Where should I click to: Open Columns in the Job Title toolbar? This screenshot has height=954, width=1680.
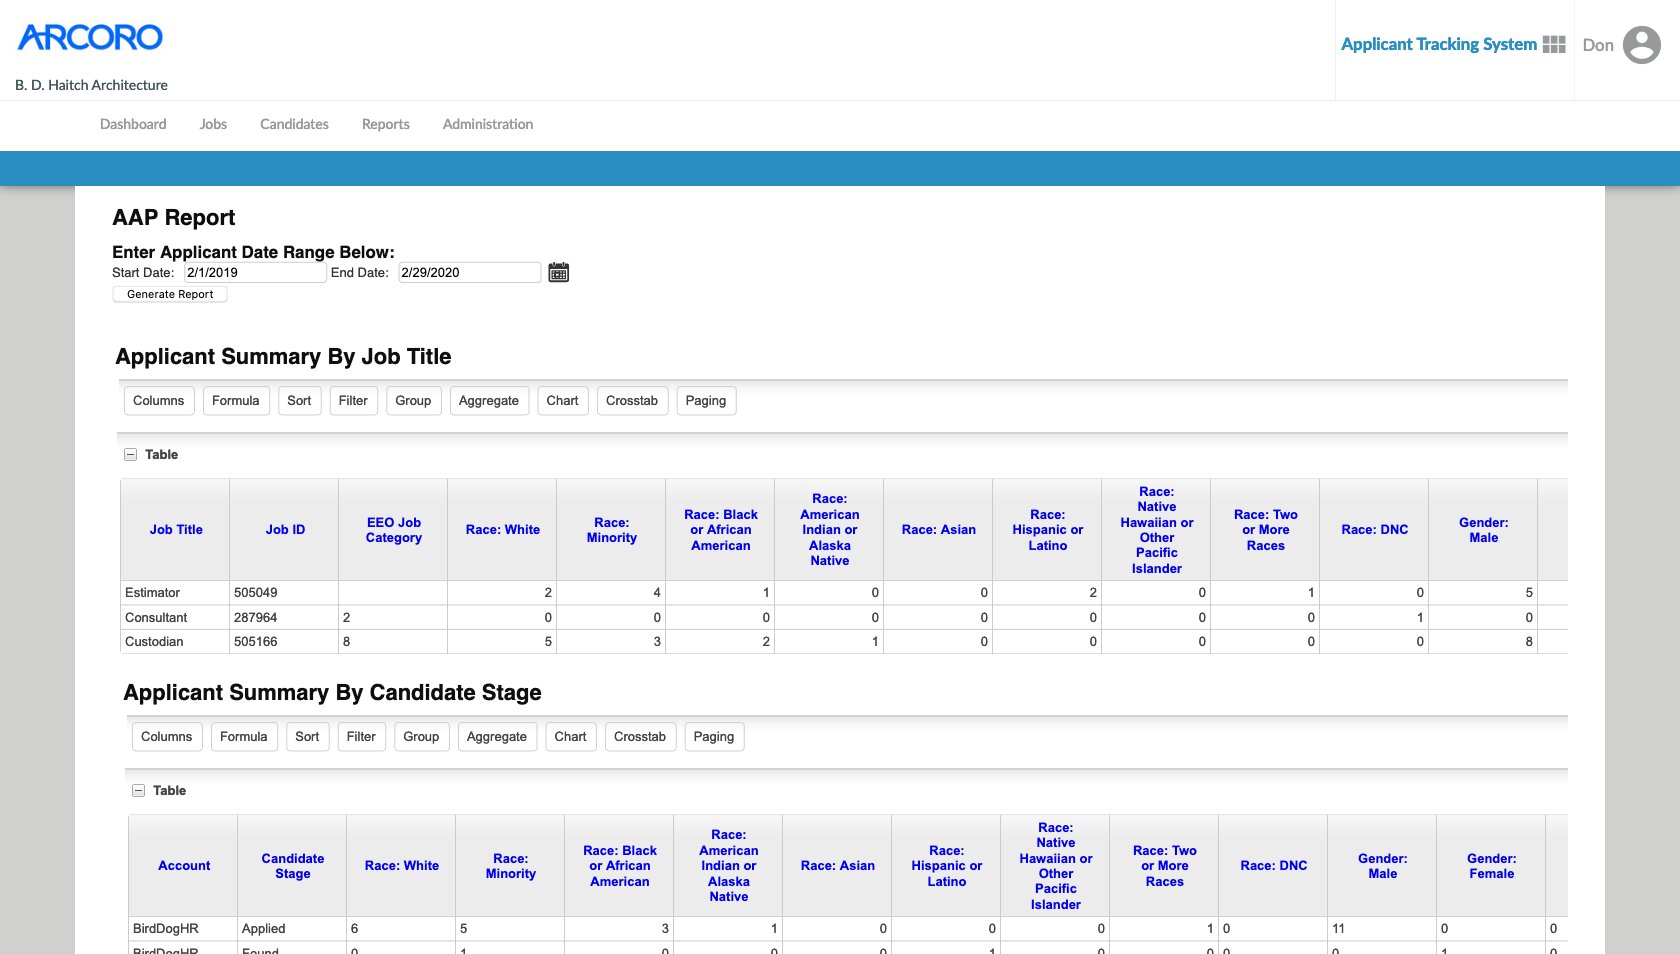click(158, 401)
